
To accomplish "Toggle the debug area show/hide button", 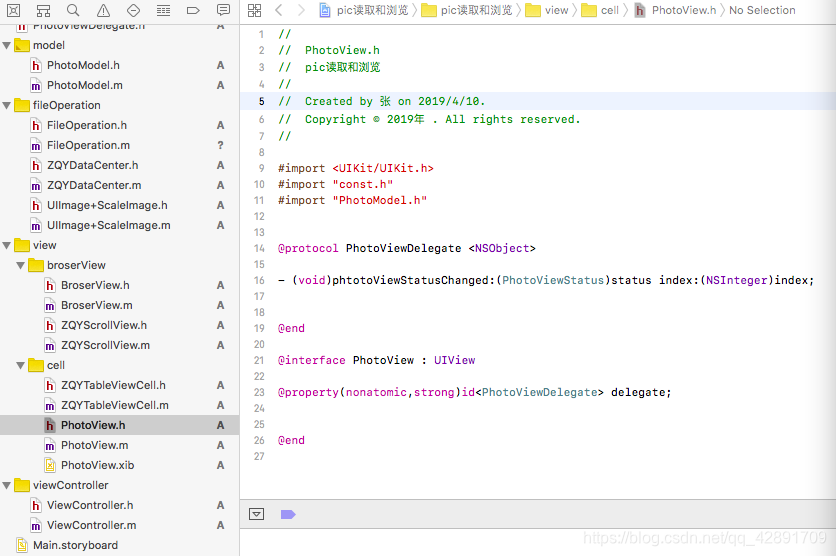I will click(x=256, y=514).
